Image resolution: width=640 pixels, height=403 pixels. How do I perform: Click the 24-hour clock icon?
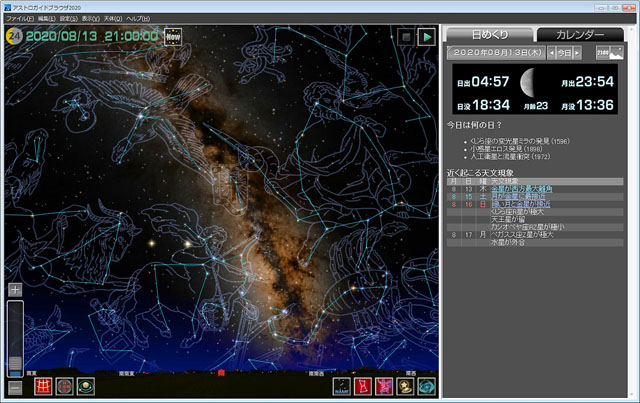pos(14,36)
